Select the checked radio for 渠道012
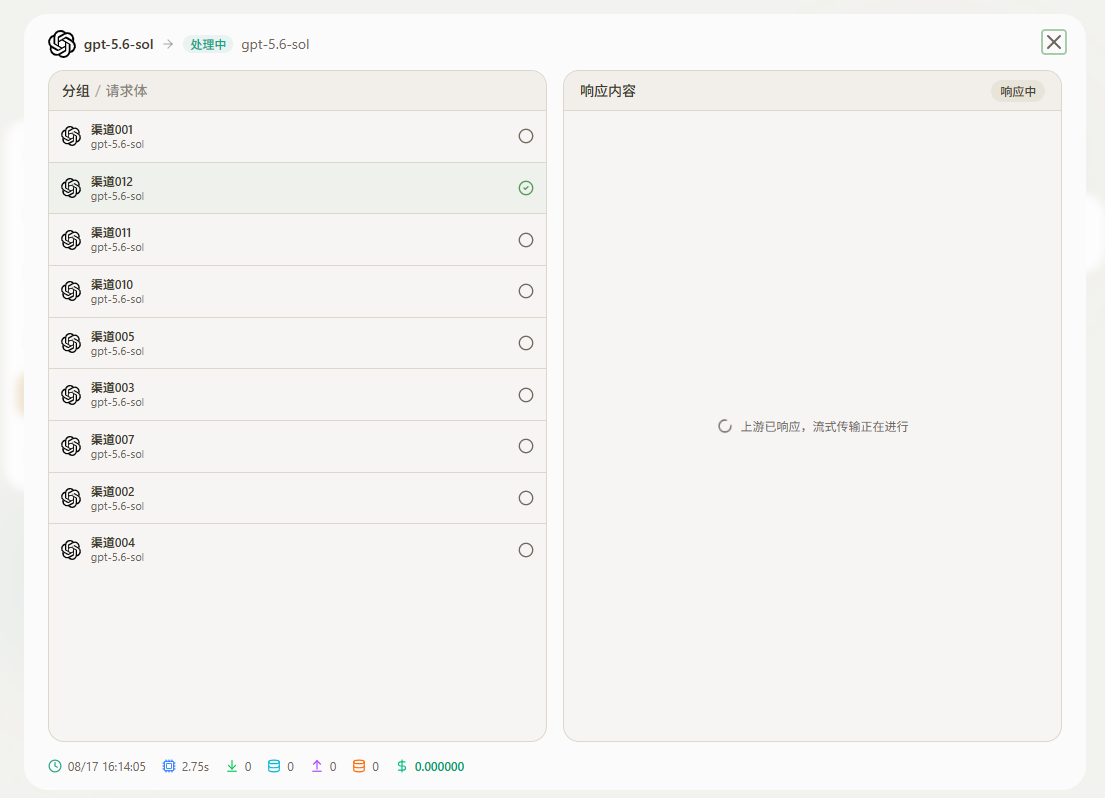Screen dimensions: 1105x798 (526, 188)
